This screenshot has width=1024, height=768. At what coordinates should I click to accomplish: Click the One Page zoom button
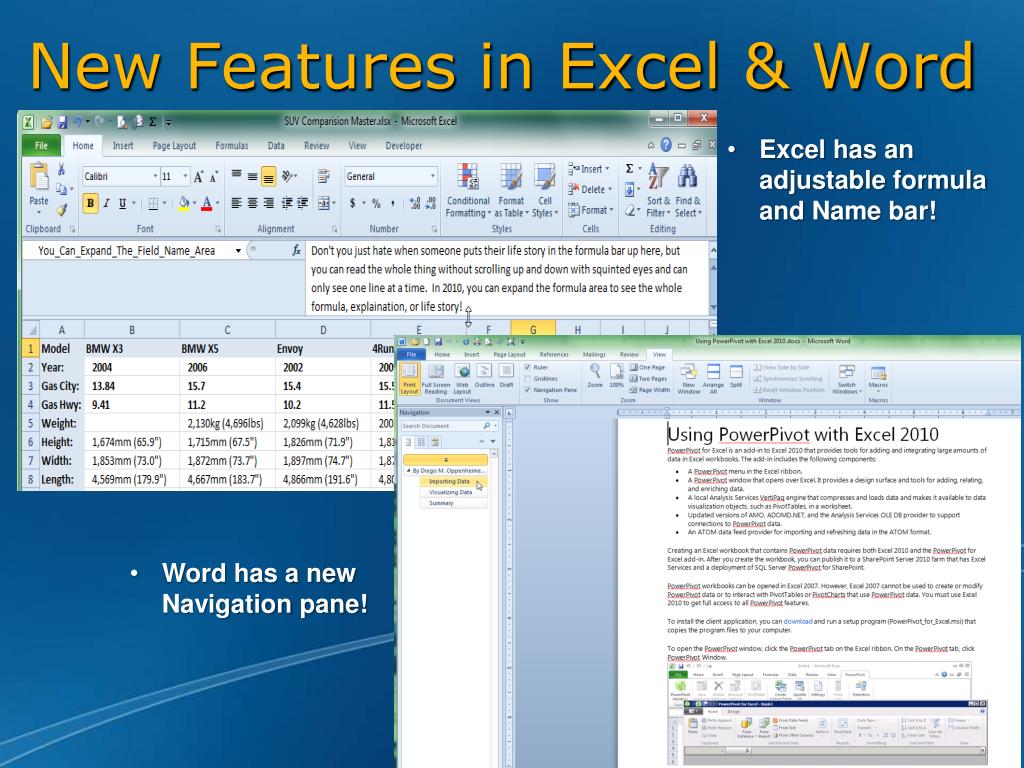[647, 368]
